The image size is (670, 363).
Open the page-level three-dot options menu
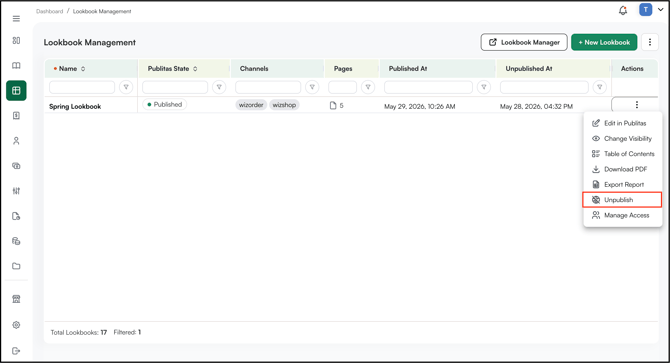pyautogui.click(x=650, y=42)
